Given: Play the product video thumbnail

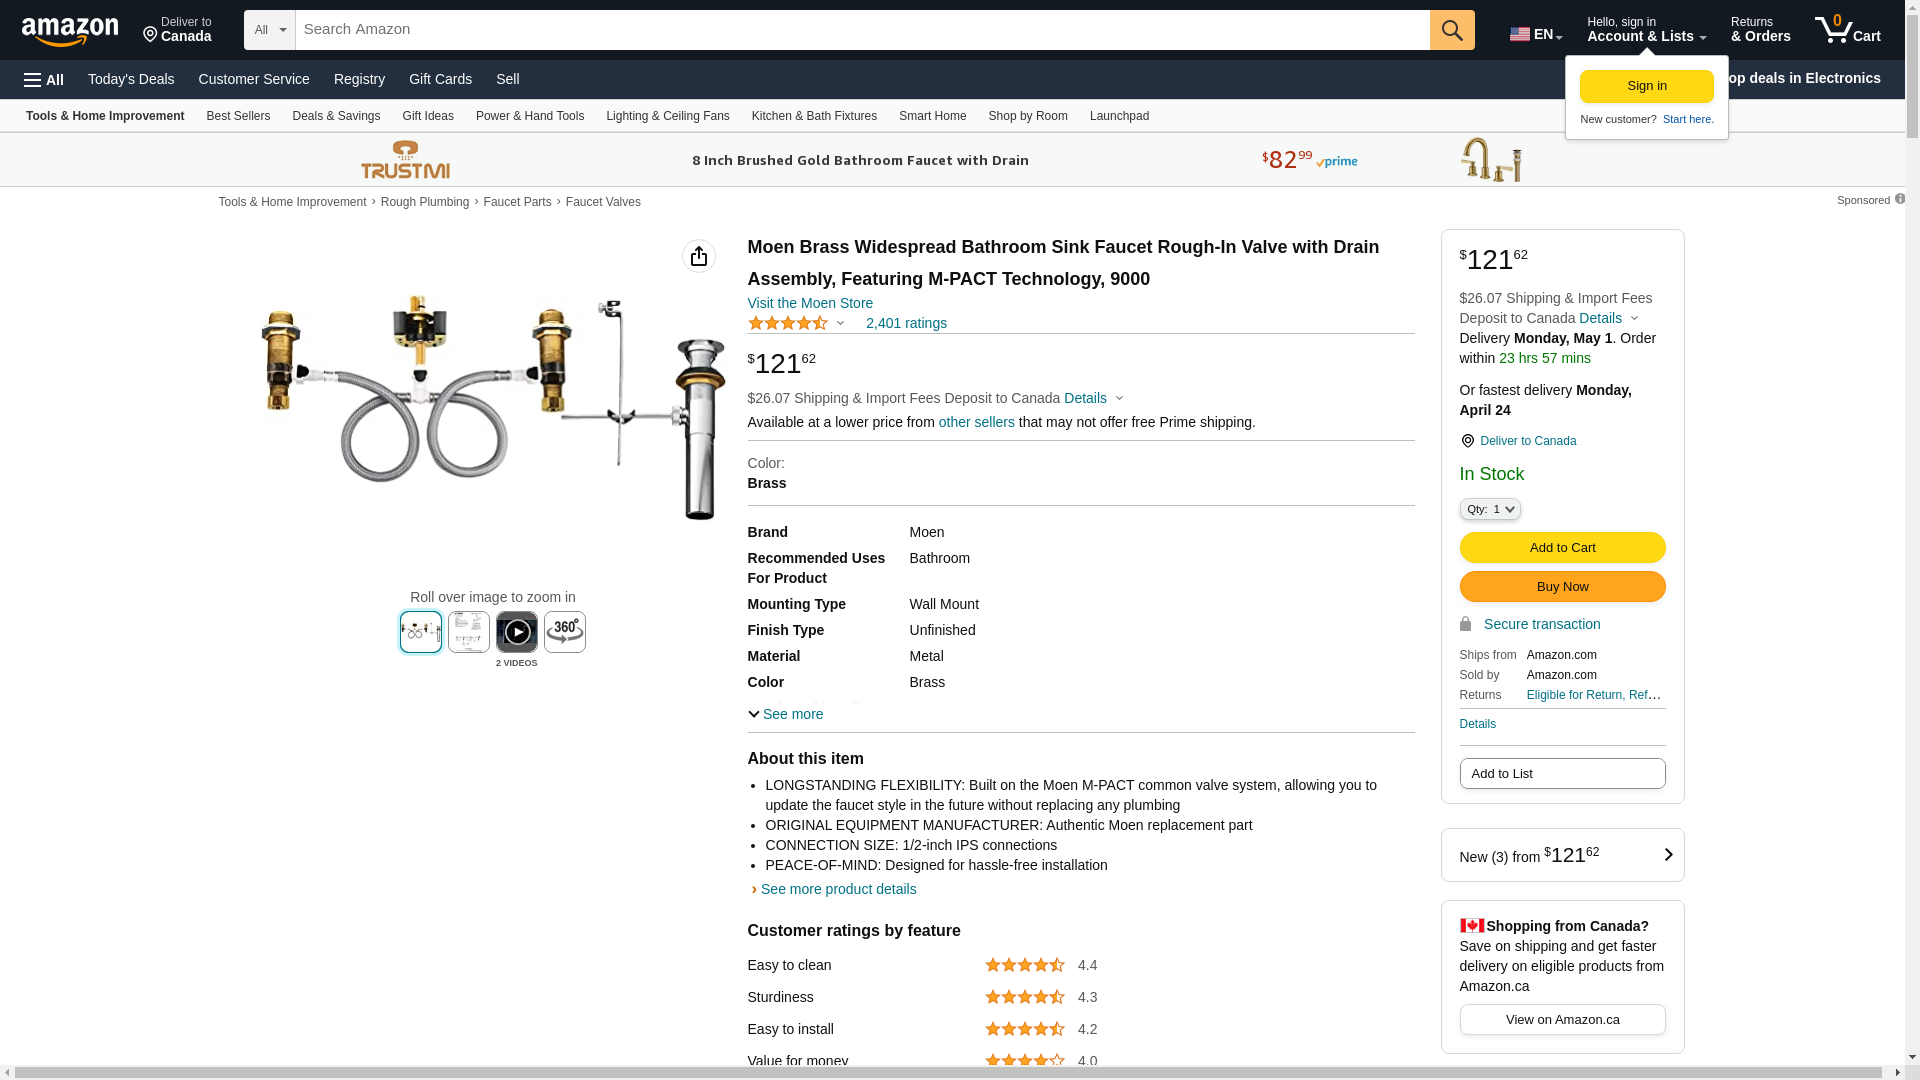Looking at the screenshot, I should [517, 632].
